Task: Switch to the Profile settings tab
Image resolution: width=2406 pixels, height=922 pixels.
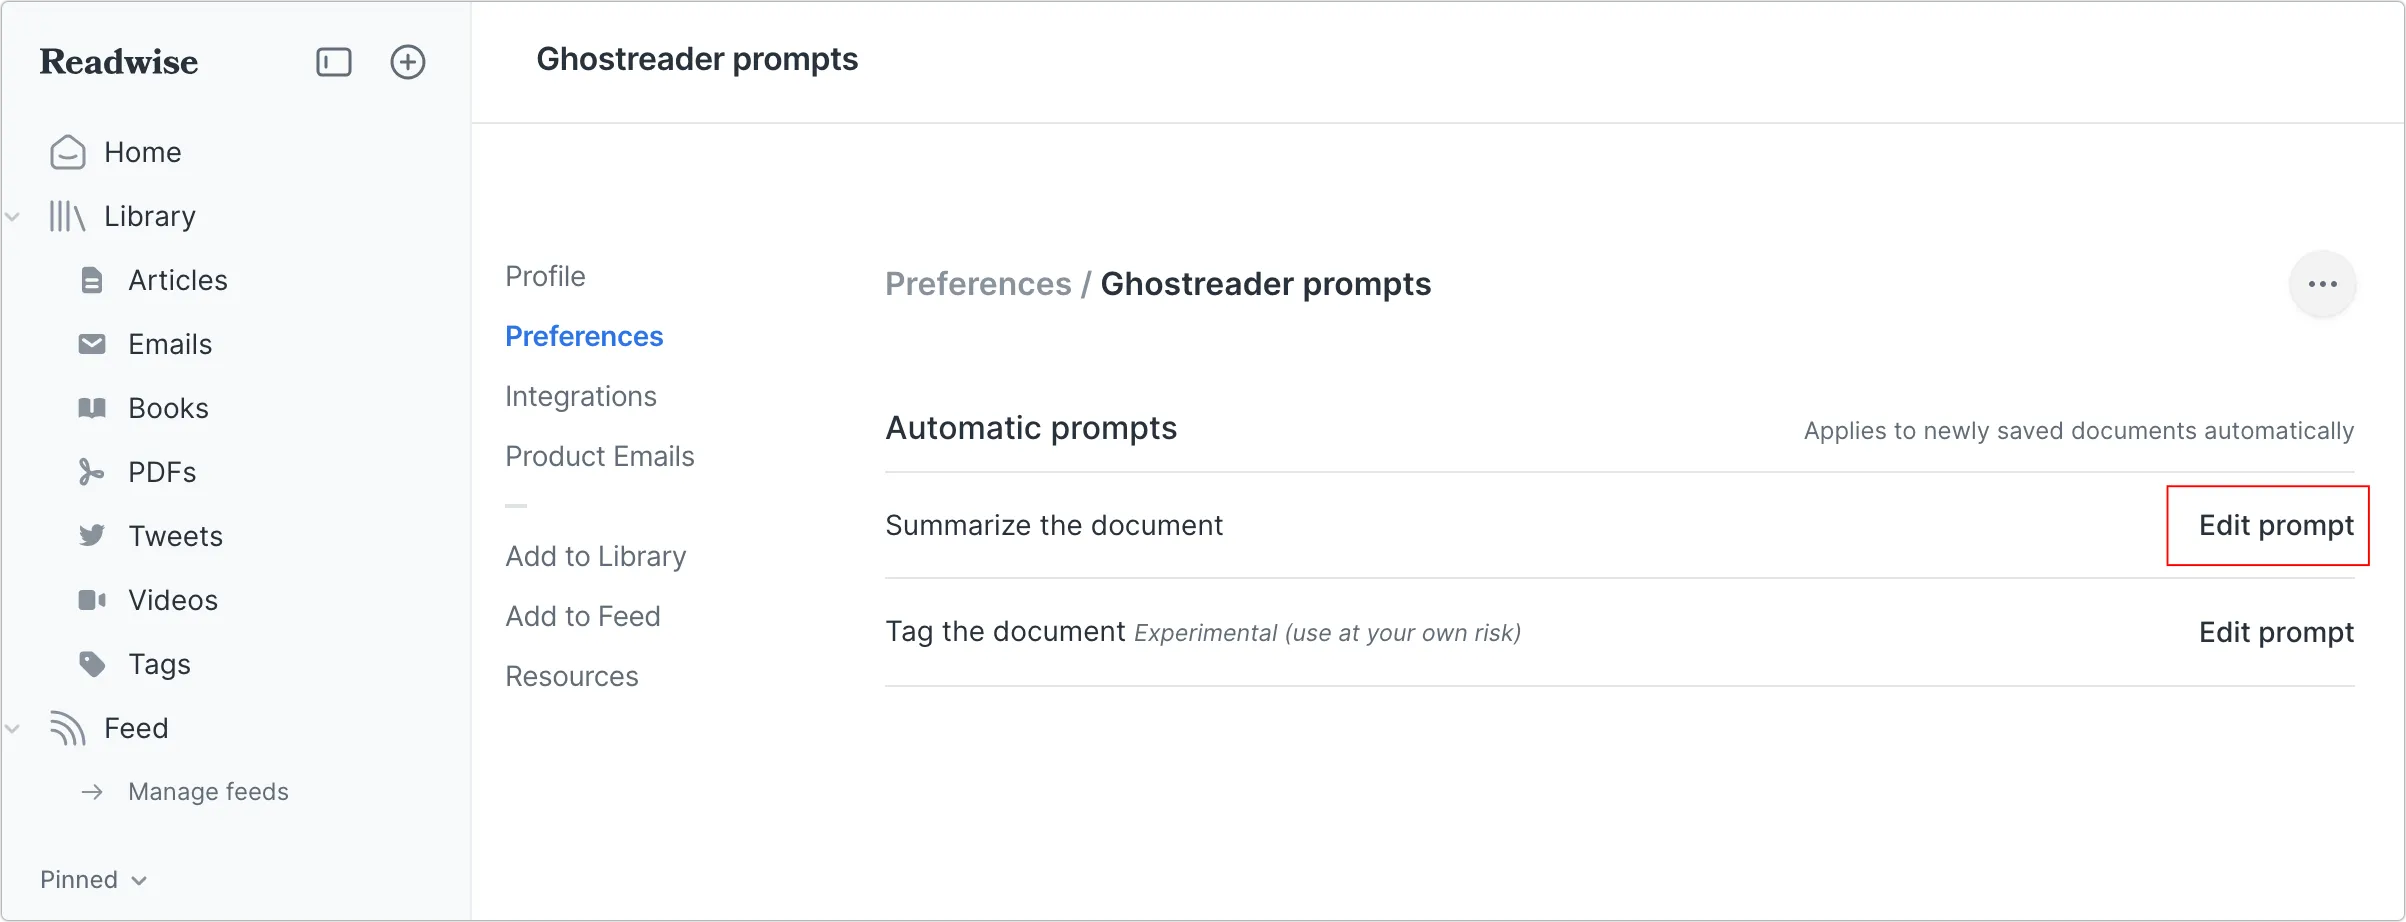Action: coord(545,276)
